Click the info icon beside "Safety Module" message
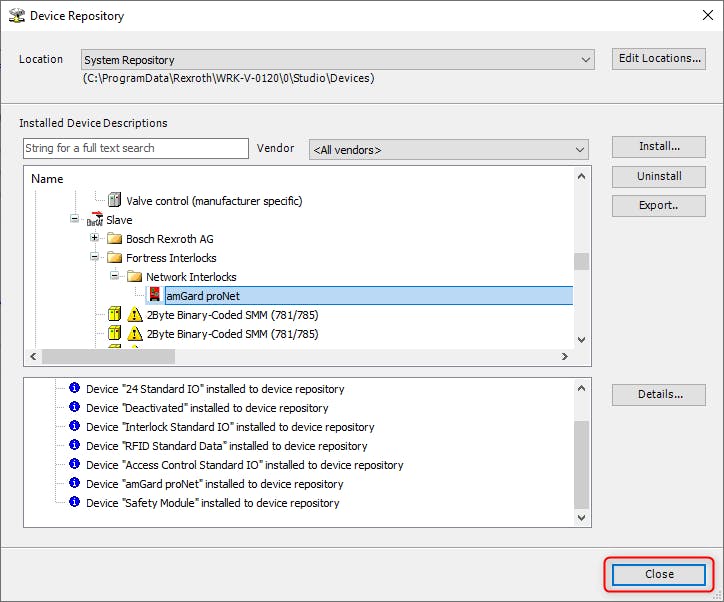 tap(74, 501)
